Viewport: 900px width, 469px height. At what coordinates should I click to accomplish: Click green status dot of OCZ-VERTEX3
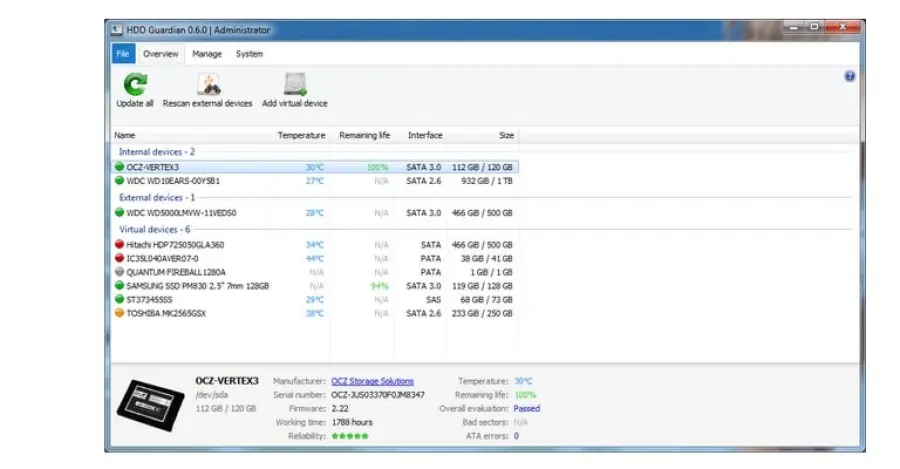point(119,167)
